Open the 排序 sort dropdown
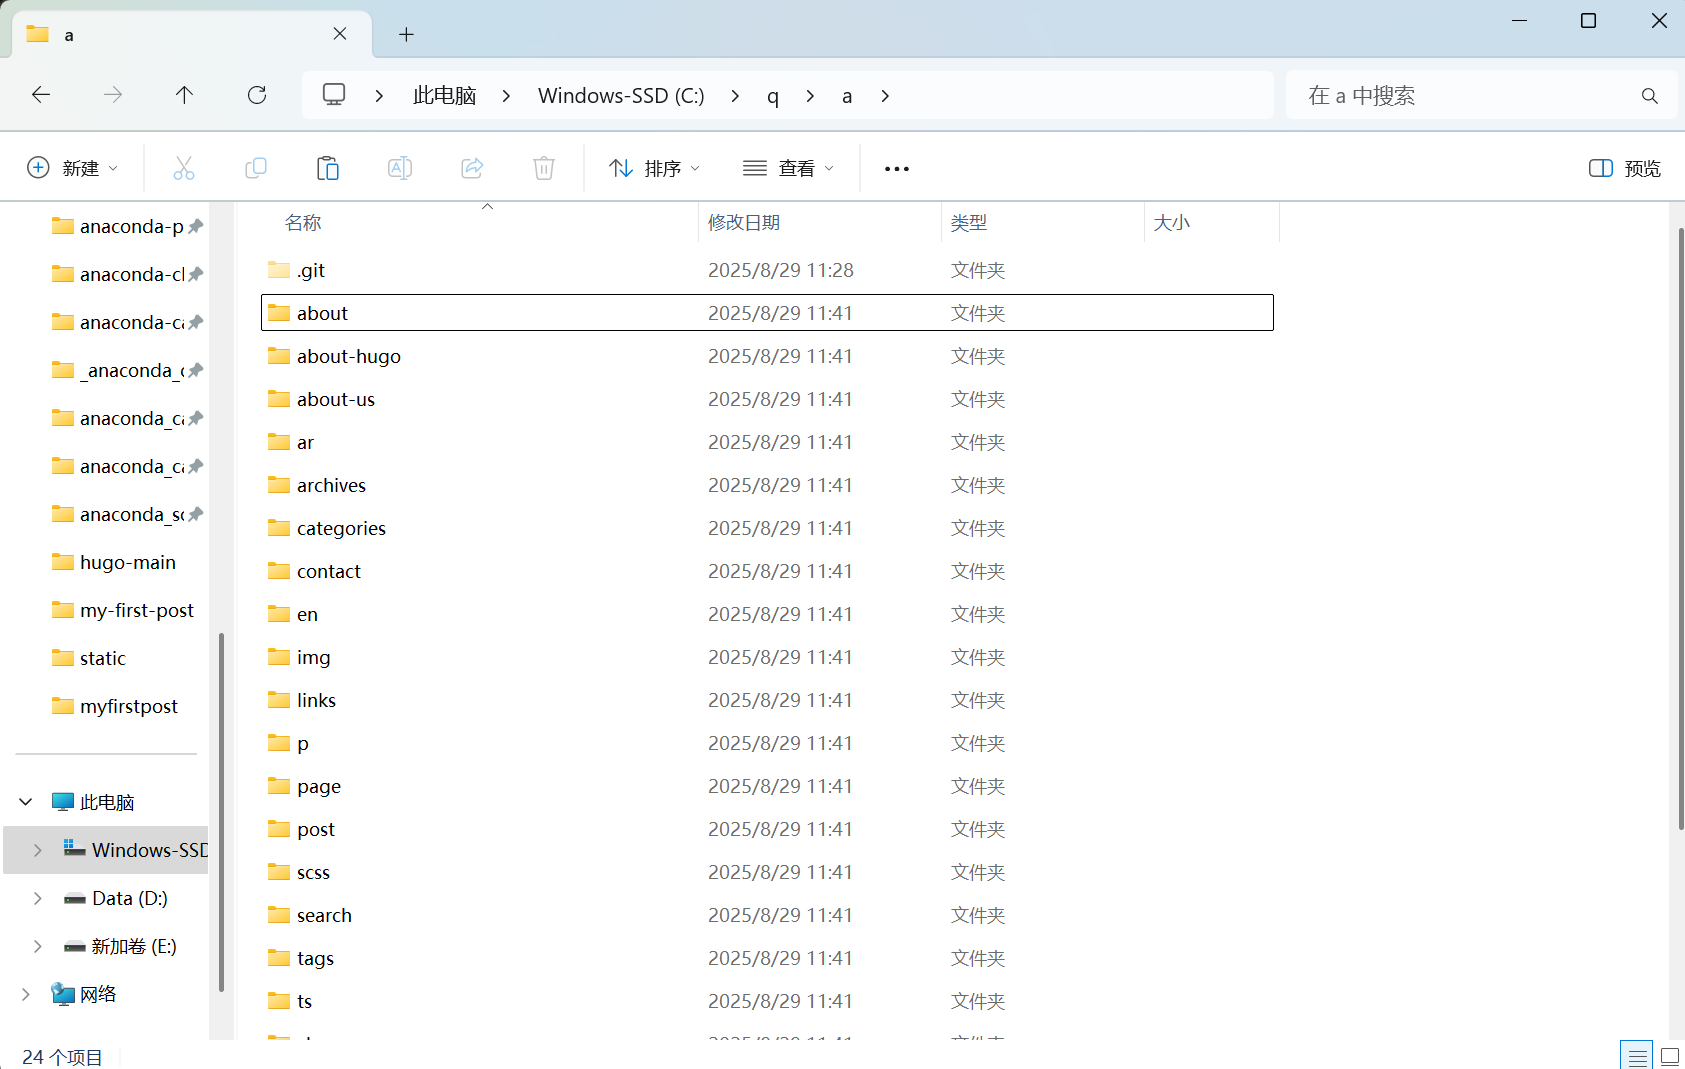The width and height of the screenshot is (1685, 1069). click(x=655, y=168)
